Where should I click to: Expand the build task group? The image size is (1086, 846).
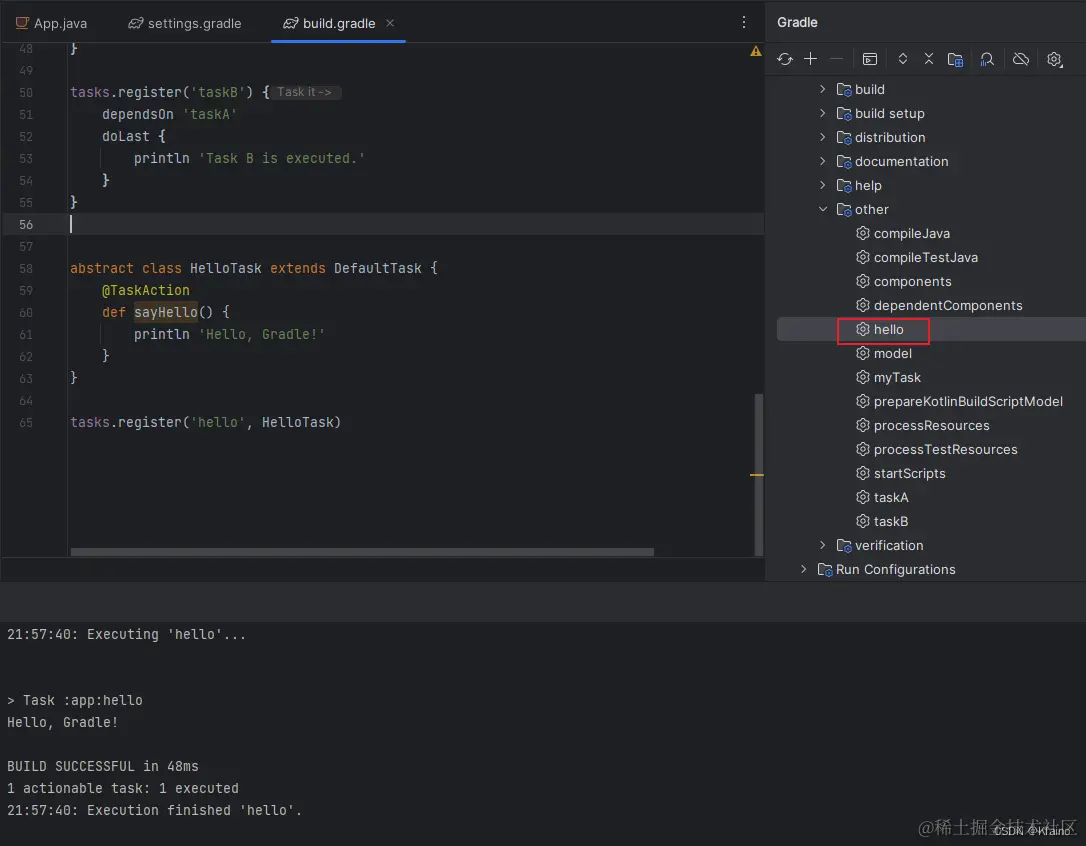click(822, 89)
